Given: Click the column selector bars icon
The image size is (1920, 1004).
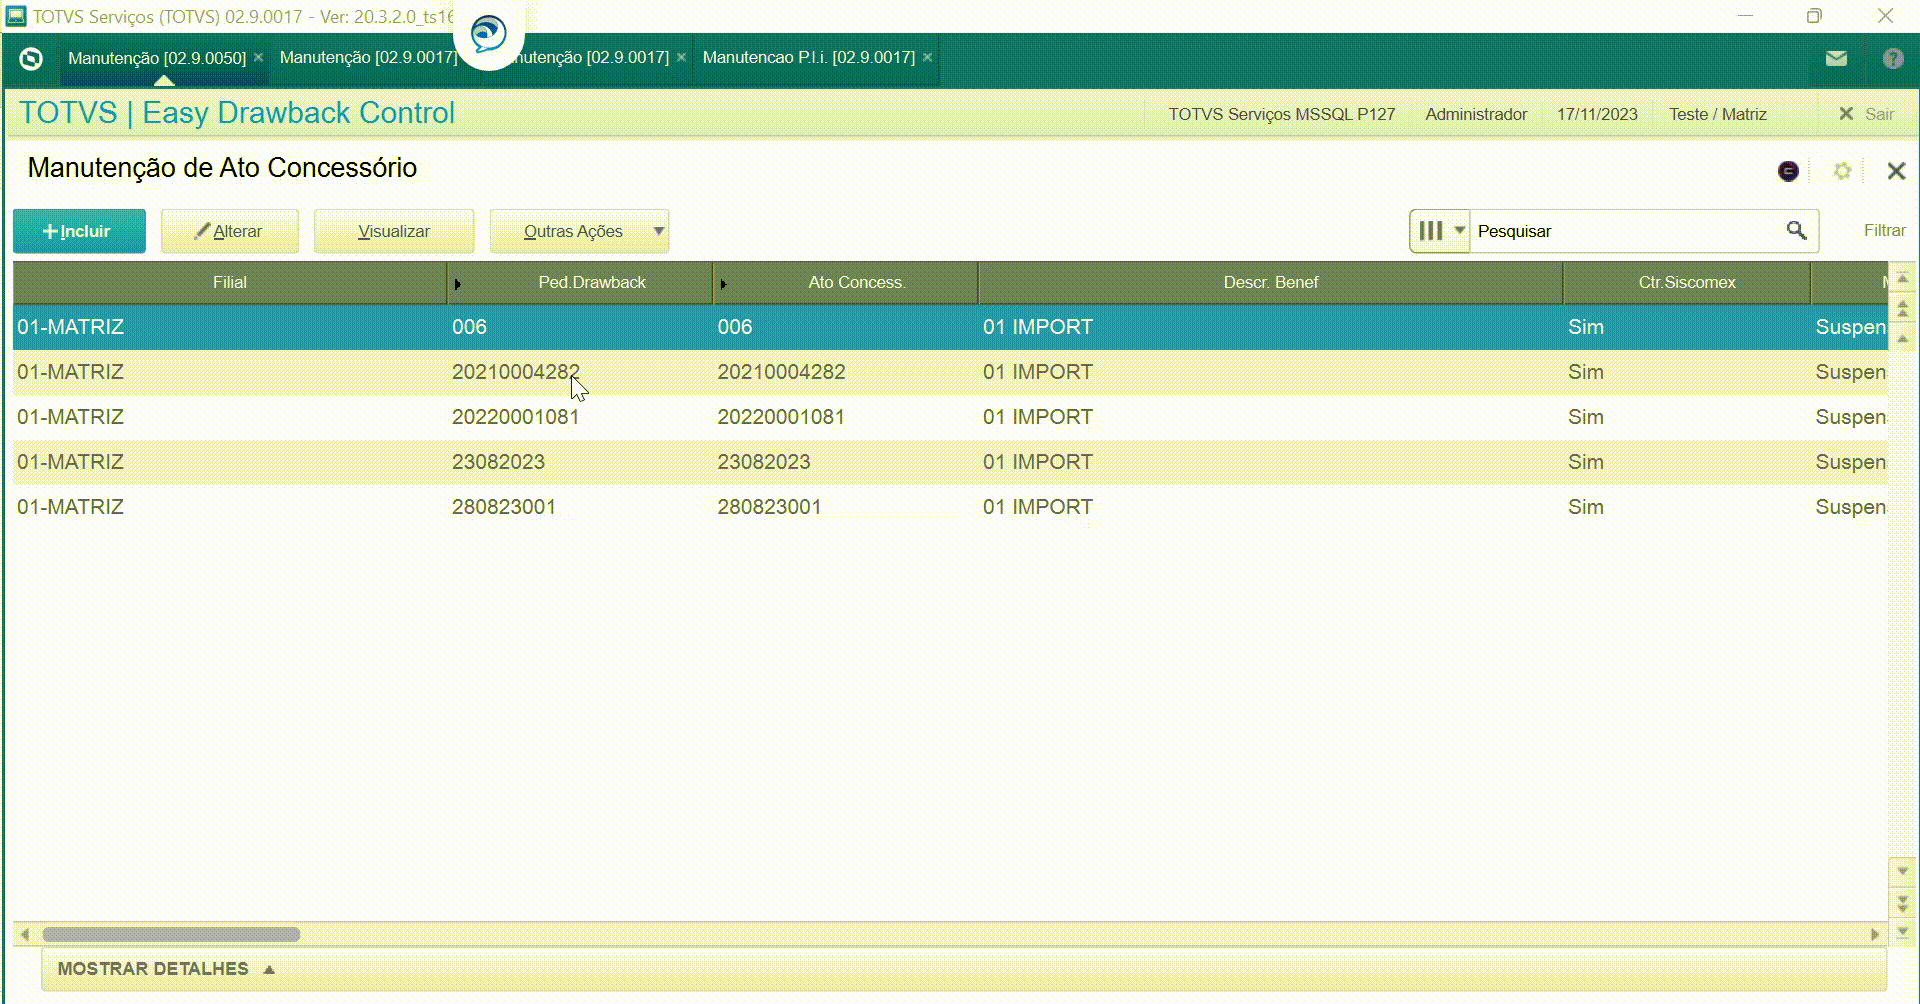Looking at the screenshot, I should (1431, 231).
